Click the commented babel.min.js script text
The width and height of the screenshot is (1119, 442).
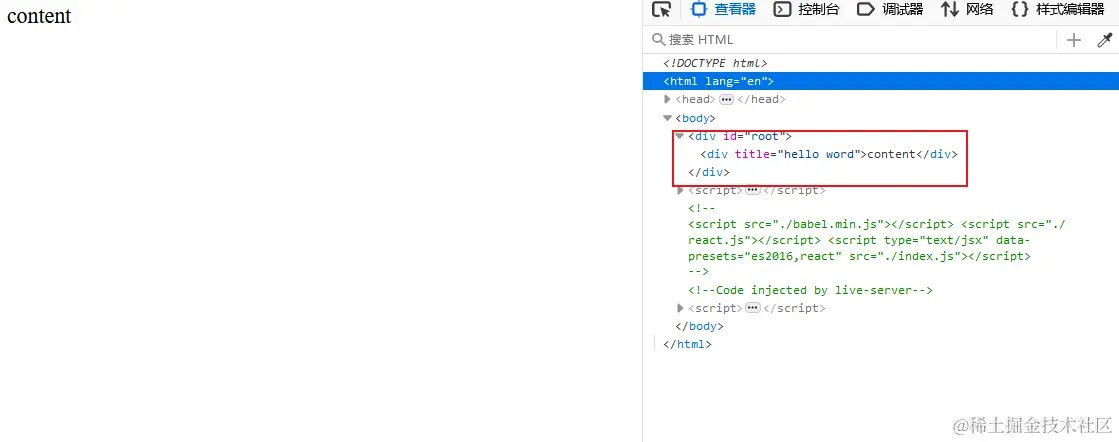coord(821,224)
